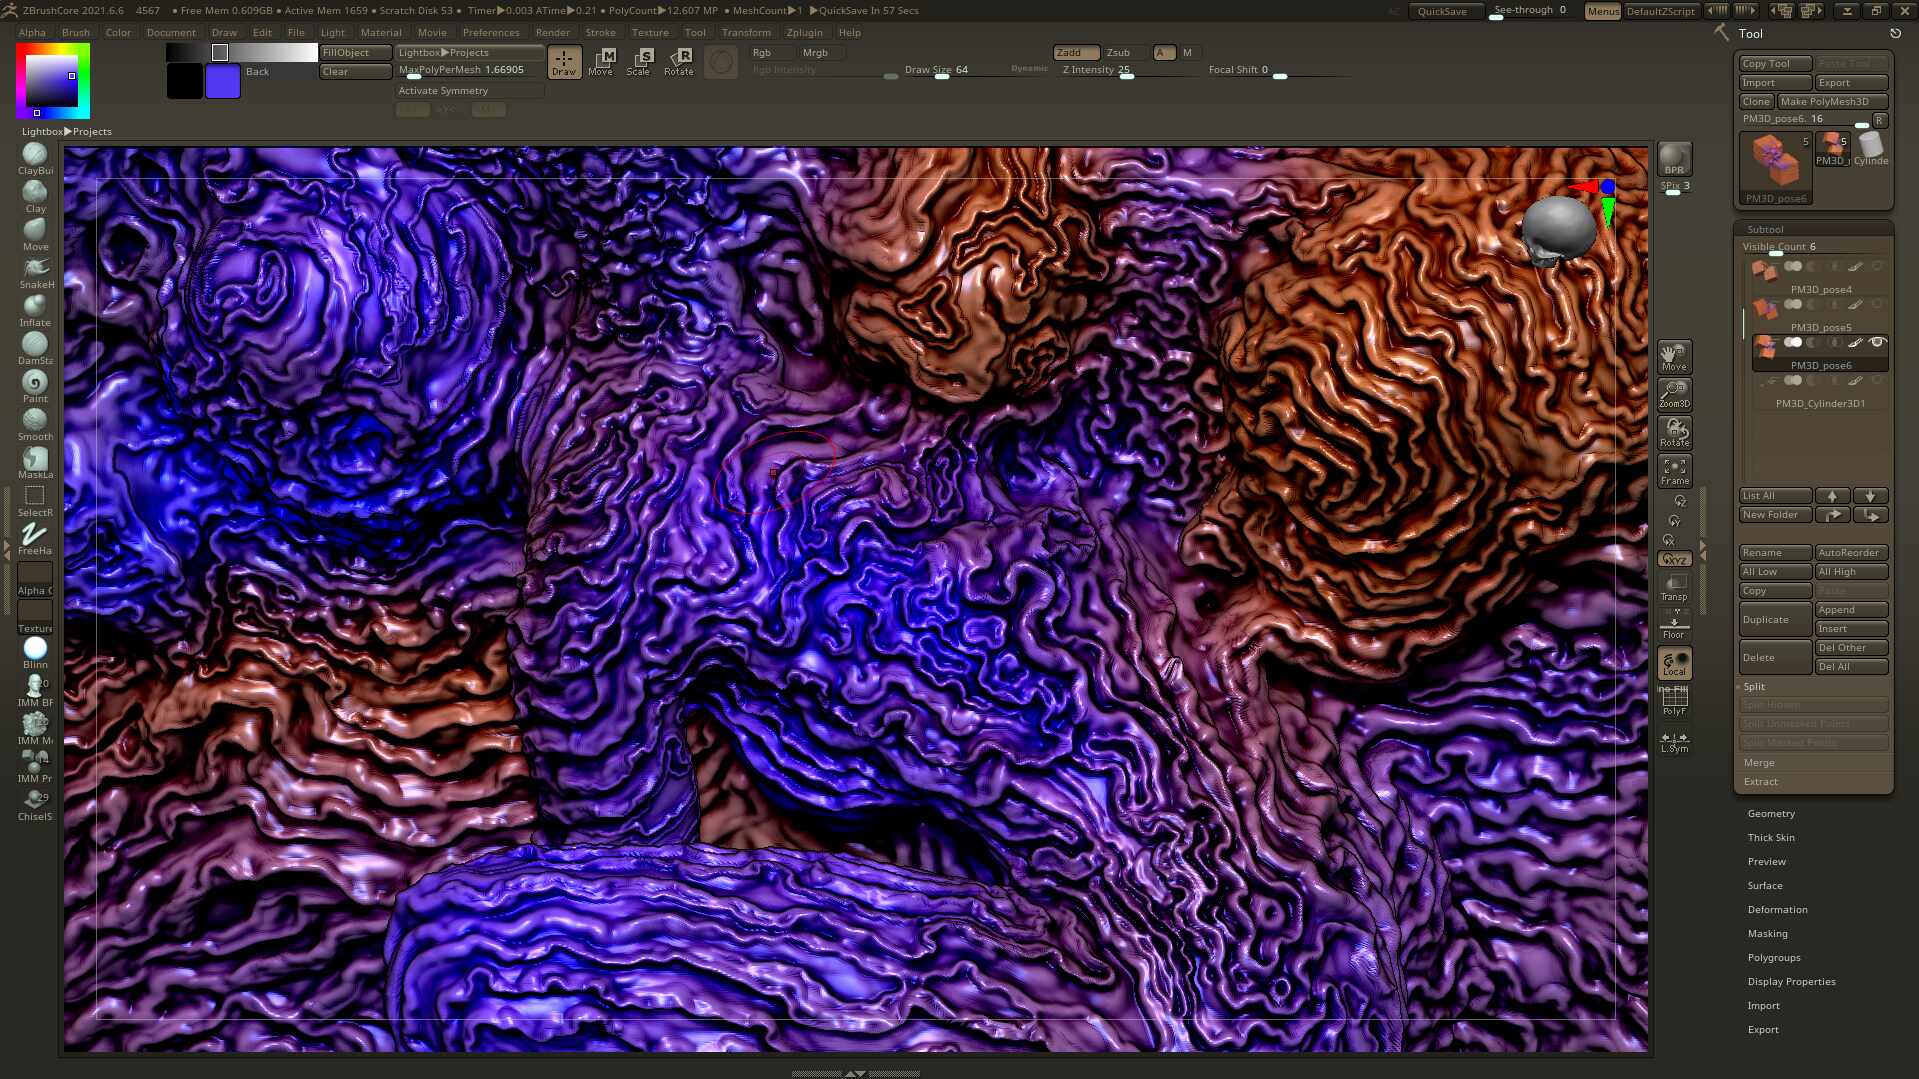Viewport: 1919px width, 1079px height.
Task: Open the Zplugin menu
Action: pyautogui.click(x=804, y=32)
